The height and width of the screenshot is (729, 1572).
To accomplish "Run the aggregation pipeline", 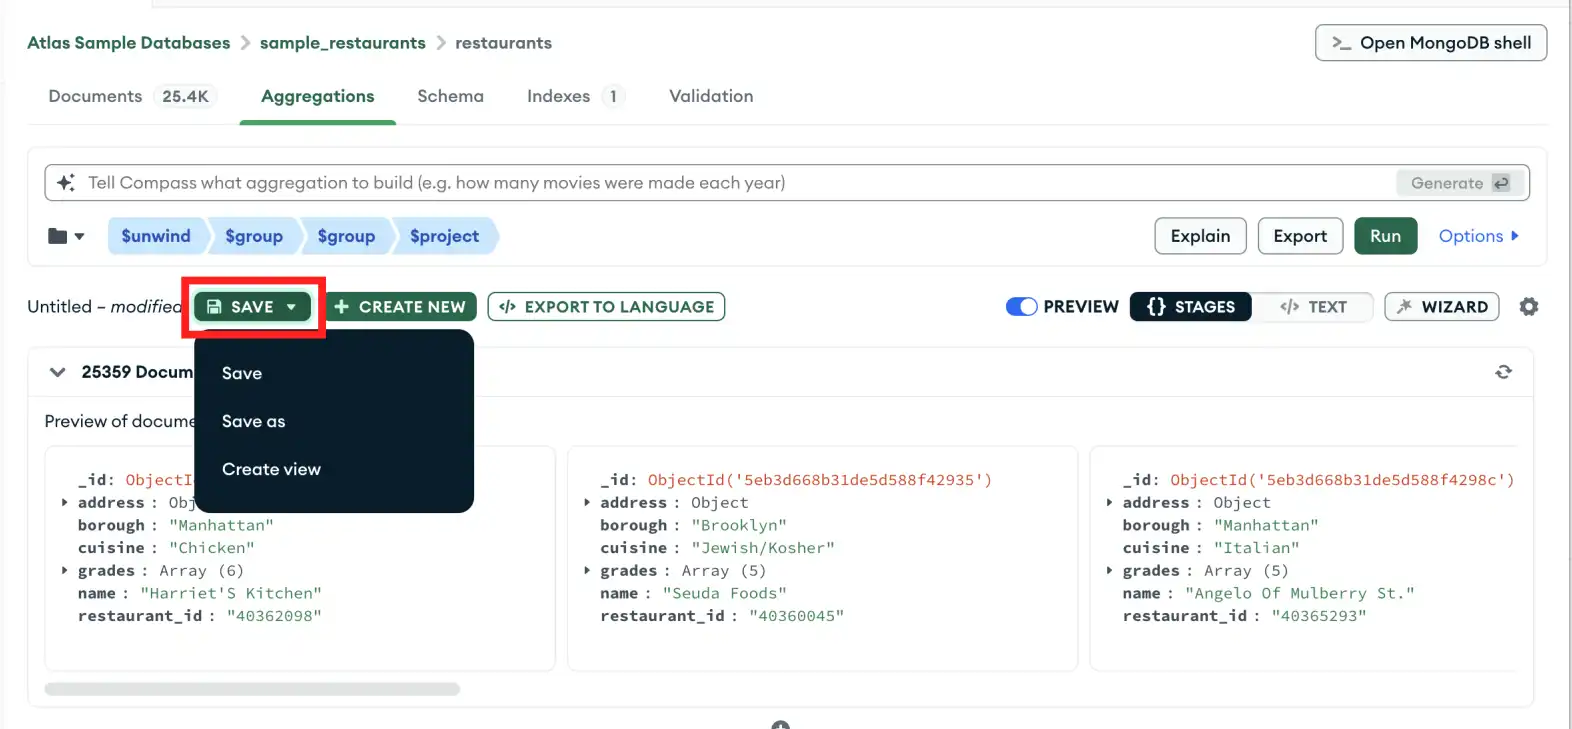I will click(x=1385, y=236).
